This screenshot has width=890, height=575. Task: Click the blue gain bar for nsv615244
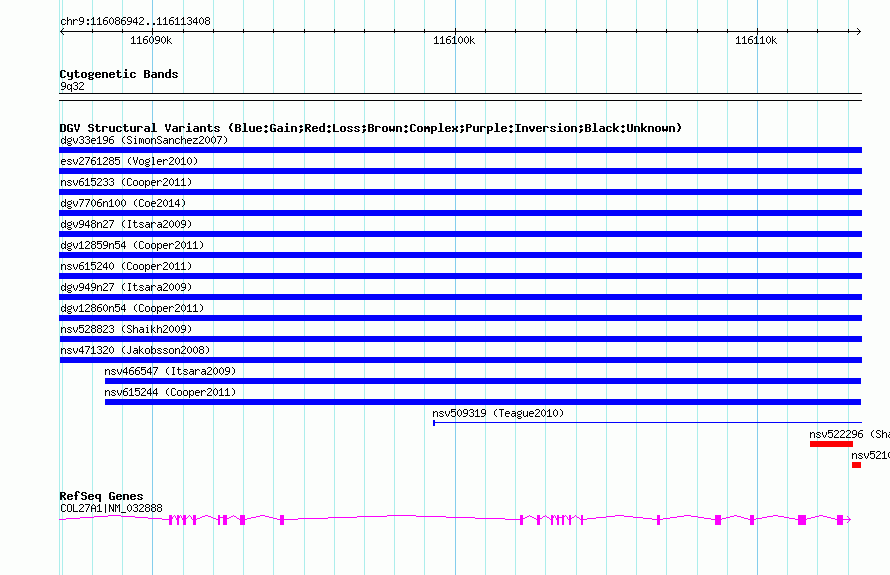pos(483,402)
